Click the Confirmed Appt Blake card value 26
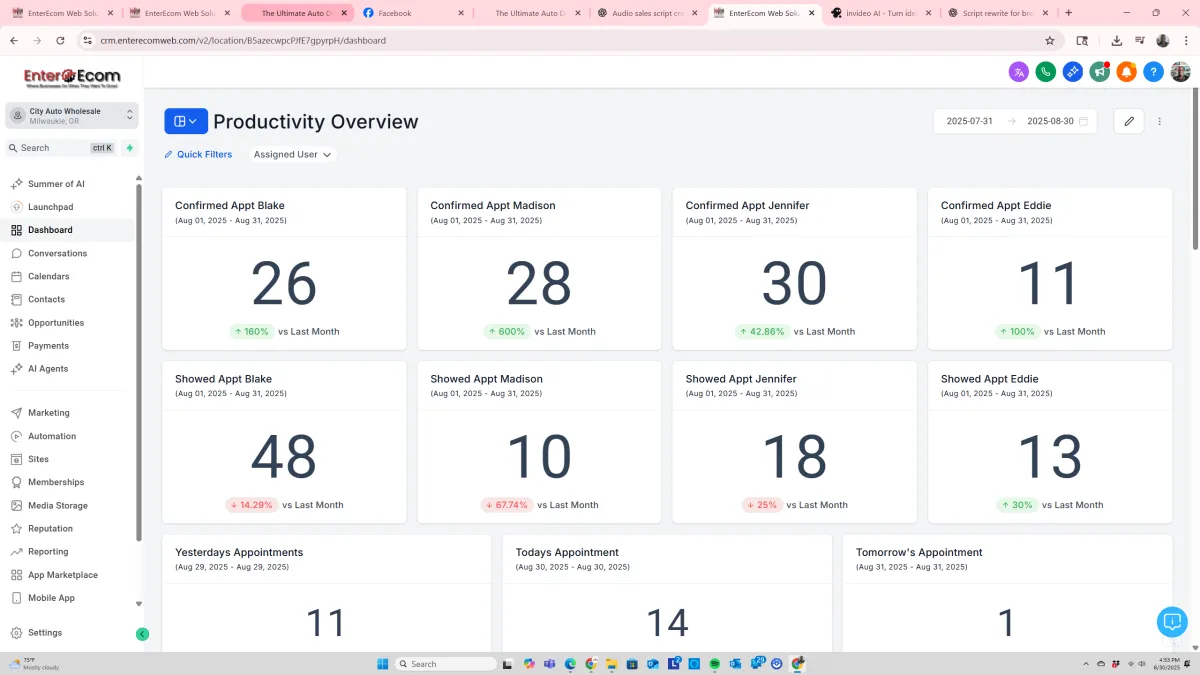This screenshot has height=675, width=1200. (284, 285)
